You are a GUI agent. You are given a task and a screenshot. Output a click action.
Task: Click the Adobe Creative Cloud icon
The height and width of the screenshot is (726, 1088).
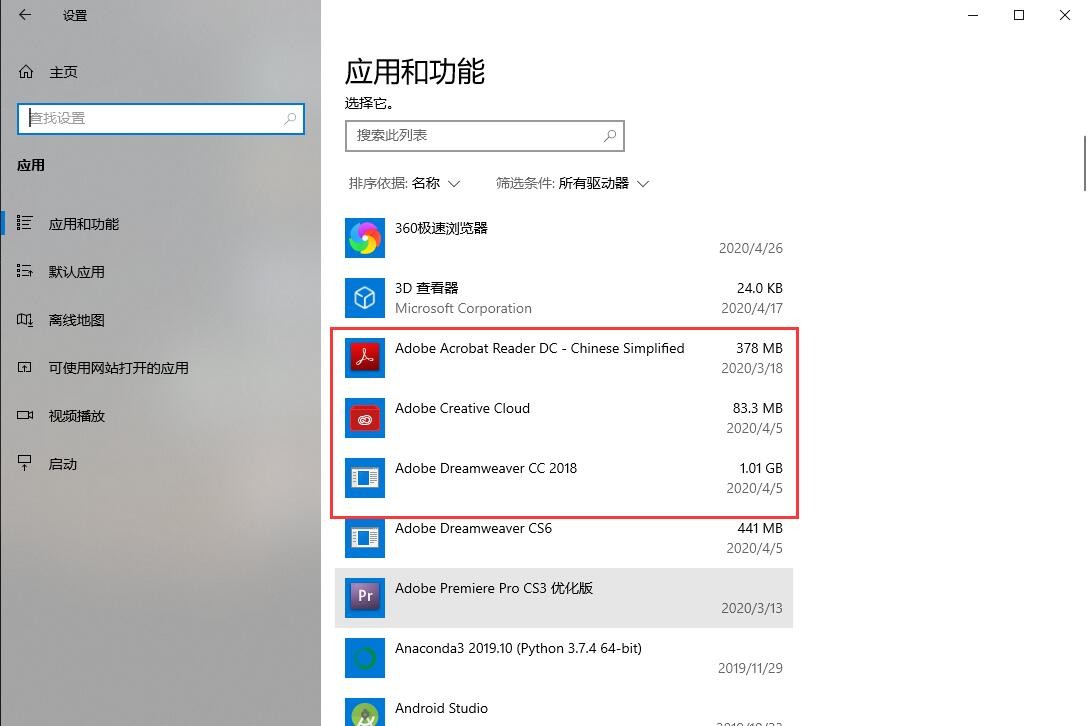(365, 418)
